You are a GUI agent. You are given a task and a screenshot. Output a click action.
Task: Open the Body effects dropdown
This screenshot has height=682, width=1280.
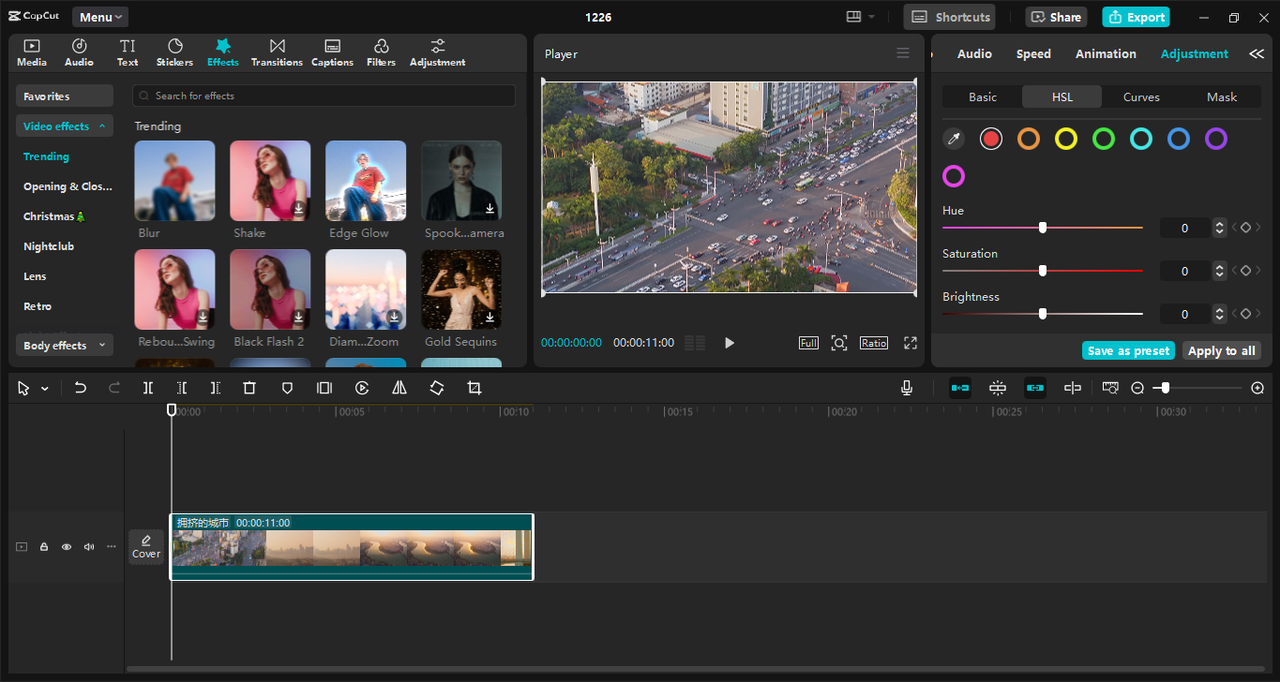[64, 344]
